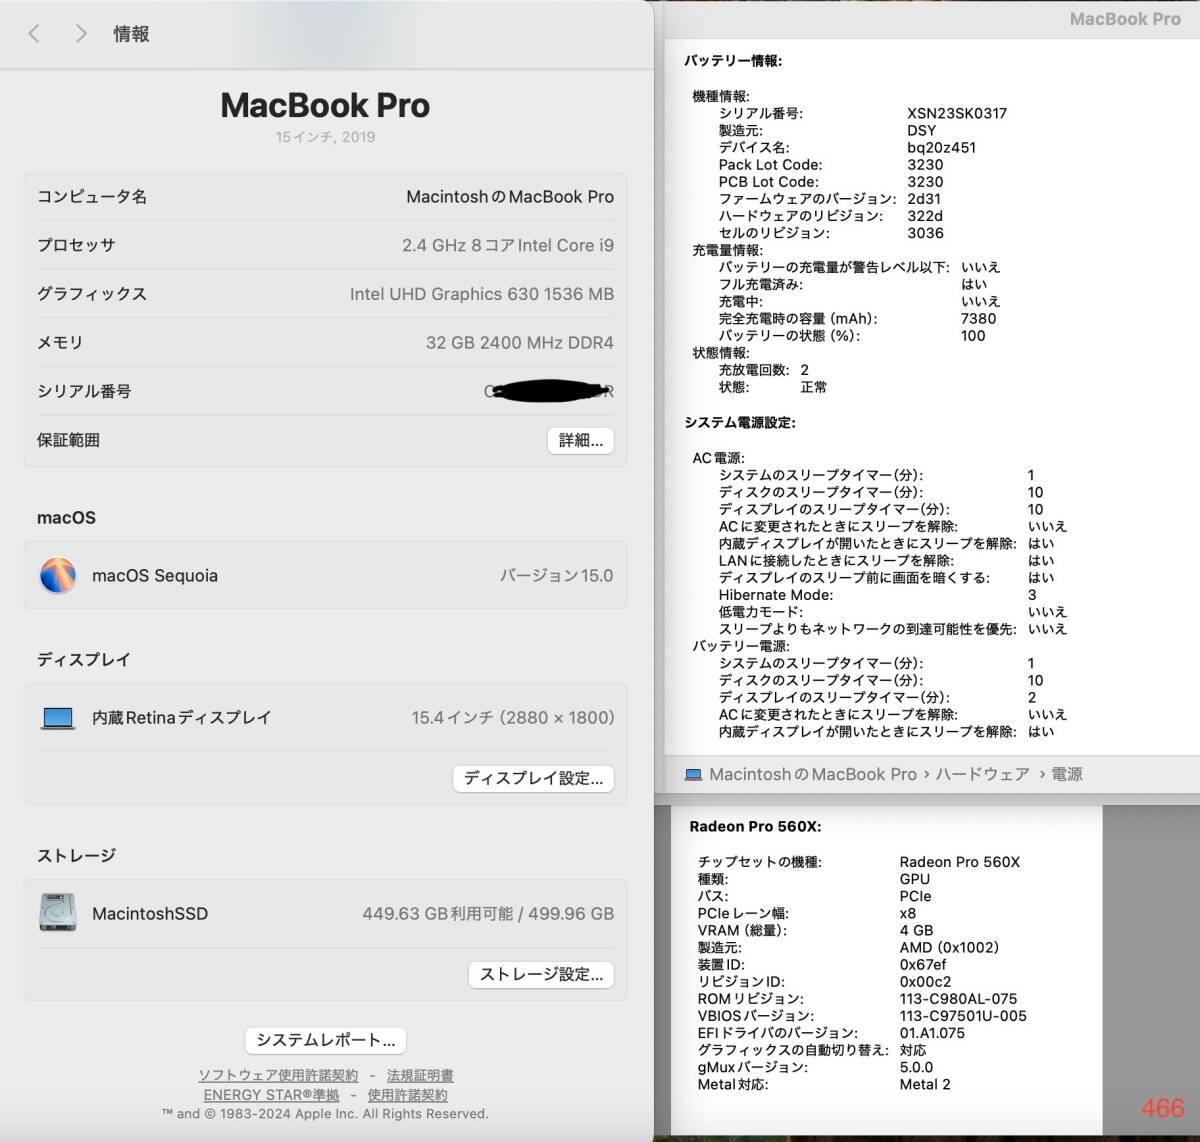This screenshot has height=1142, width=1200.
Task: Click バッテリー情報: heading
Action: [733, 60]
